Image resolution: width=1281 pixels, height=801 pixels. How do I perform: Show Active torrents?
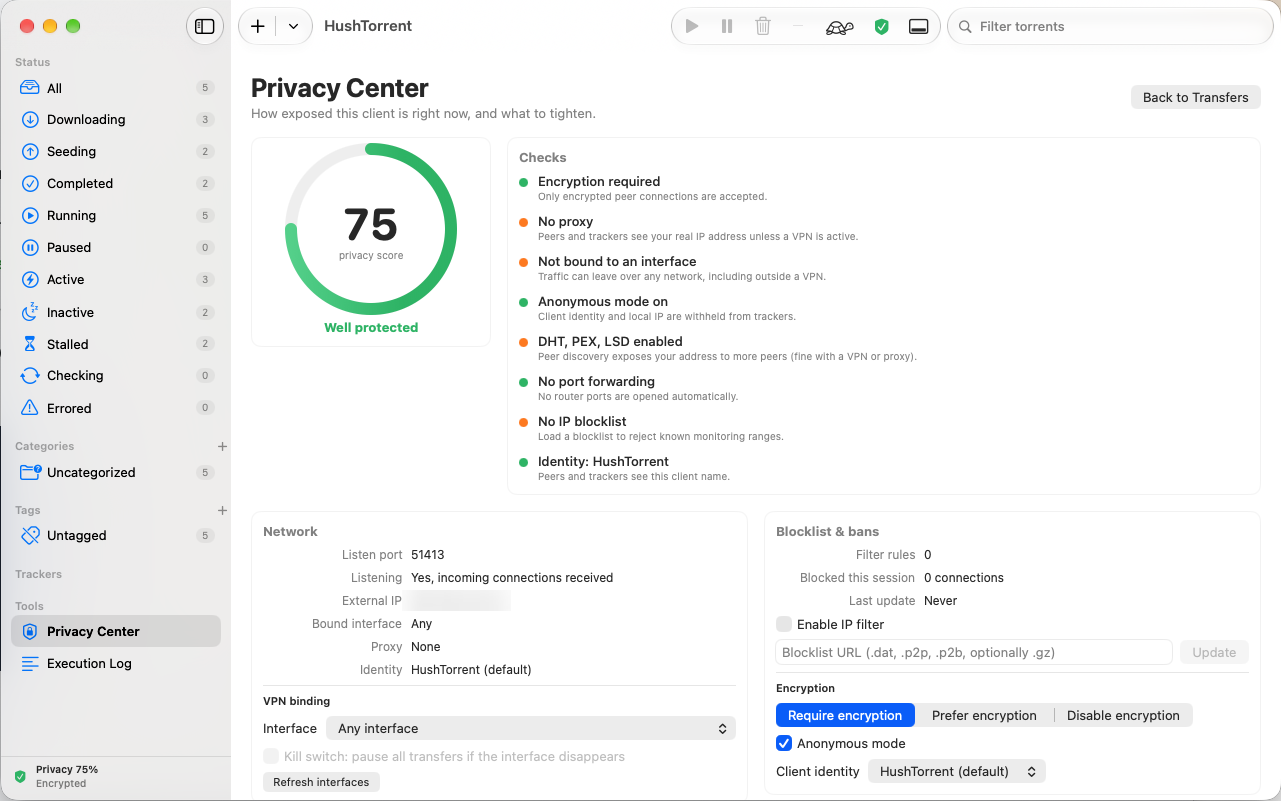click(x=116, y=280)
